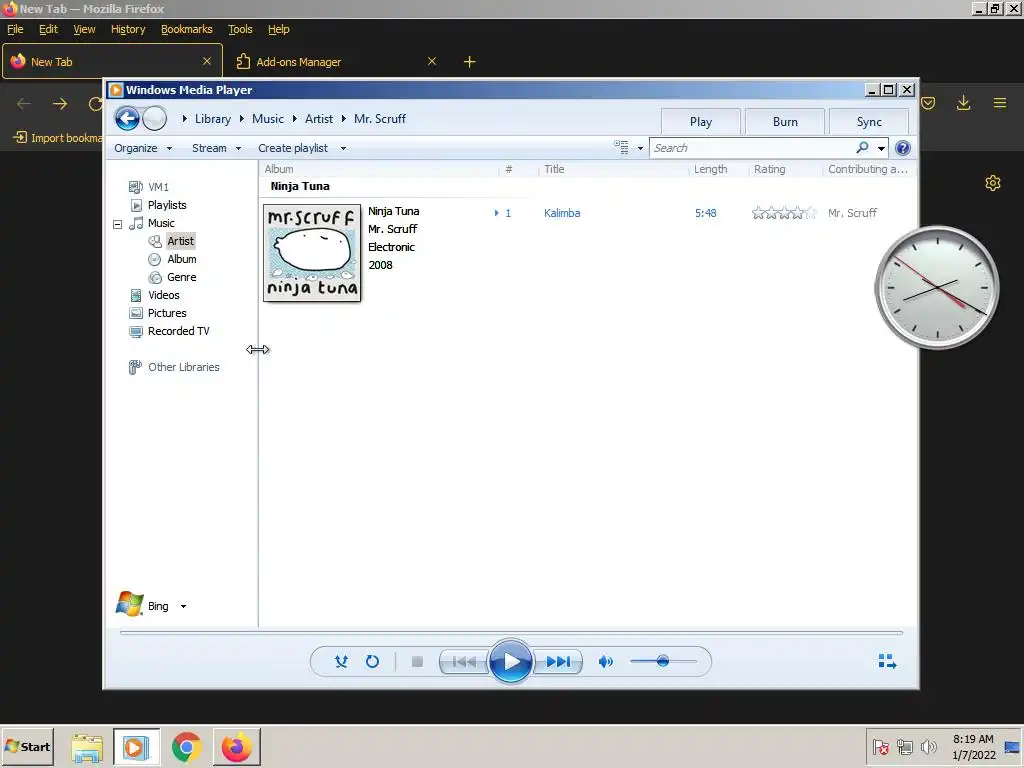
Task: Sort by the Album column header
Action: pyautogui.click(x=279, y=169)
